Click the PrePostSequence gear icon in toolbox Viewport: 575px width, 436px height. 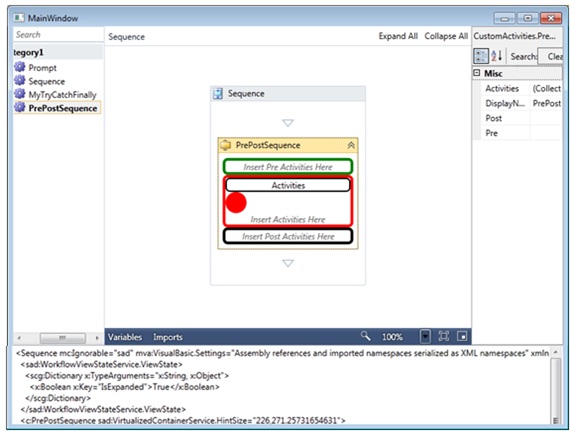[20, 108]
